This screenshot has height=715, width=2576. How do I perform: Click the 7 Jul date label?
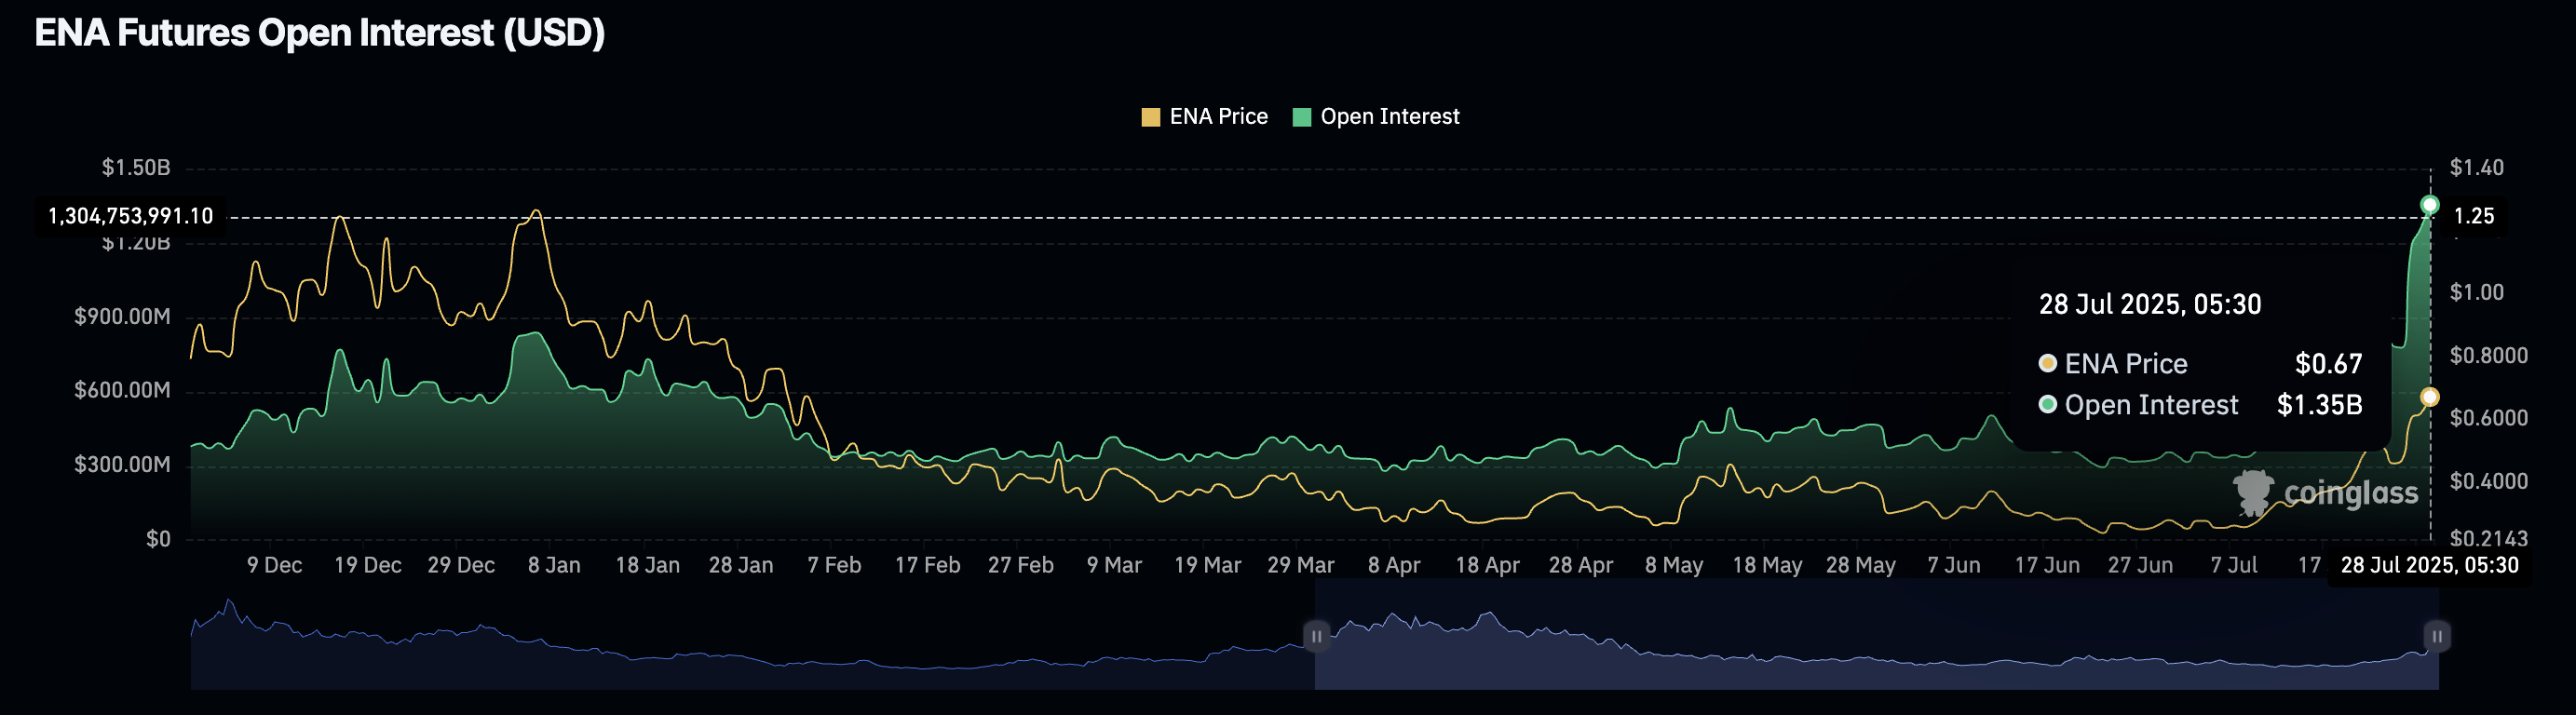point(2234,566)
